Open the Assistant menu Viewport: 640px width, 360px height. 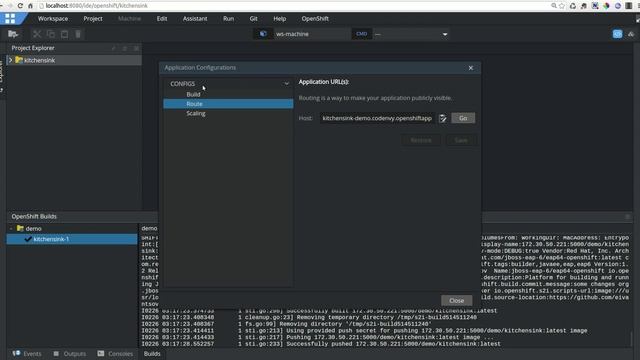click(x=195, y=19)
